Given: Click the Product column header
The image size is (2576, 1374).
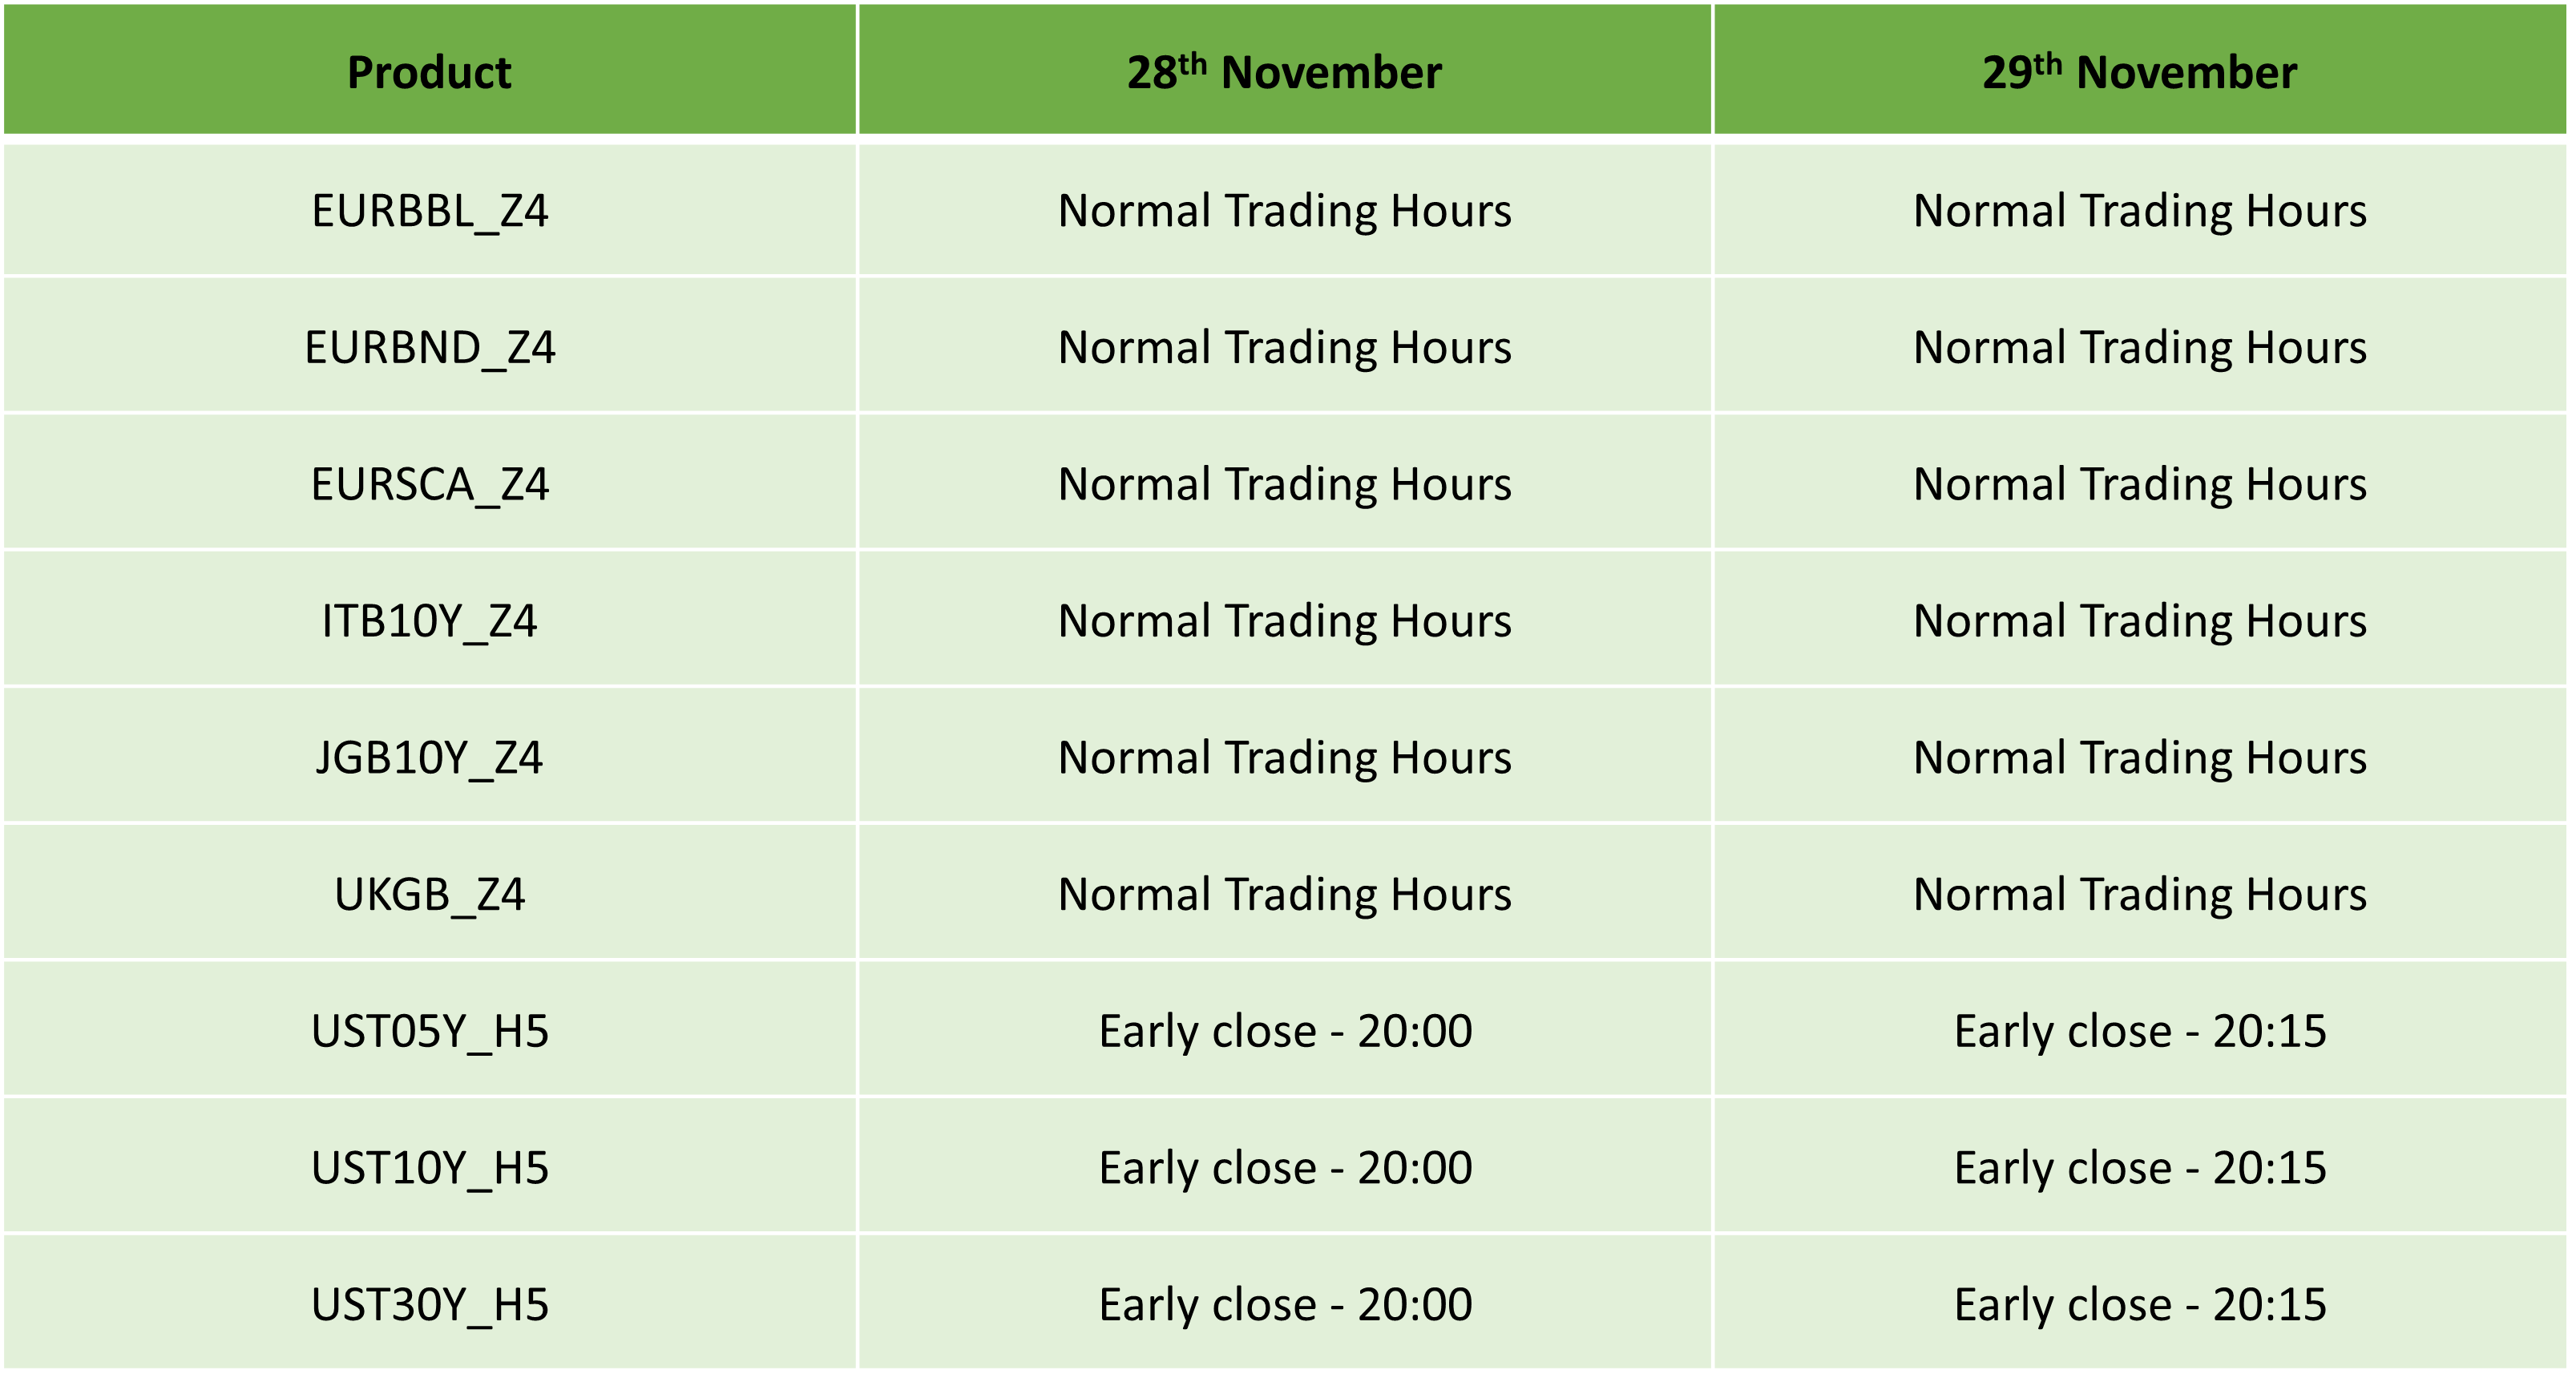Looking at the screenshot, I should pyautogui.click(x=429, y=70).
